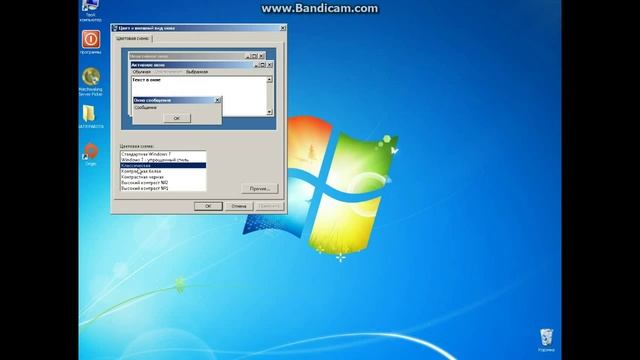
Task: Click the preview scrollbar down arrow
Action: click(x=269, y=112)
